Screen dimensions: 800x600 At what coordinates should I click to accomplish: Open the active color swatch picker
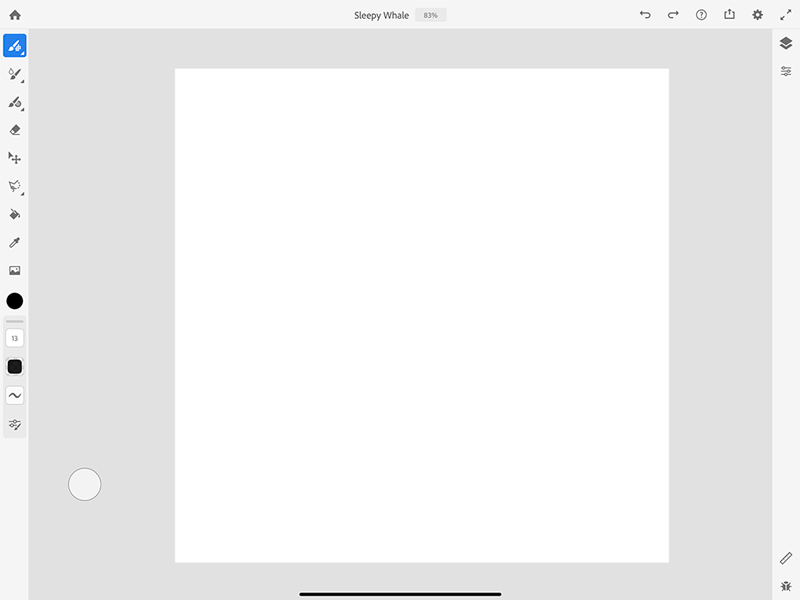(x=14, y=300)
